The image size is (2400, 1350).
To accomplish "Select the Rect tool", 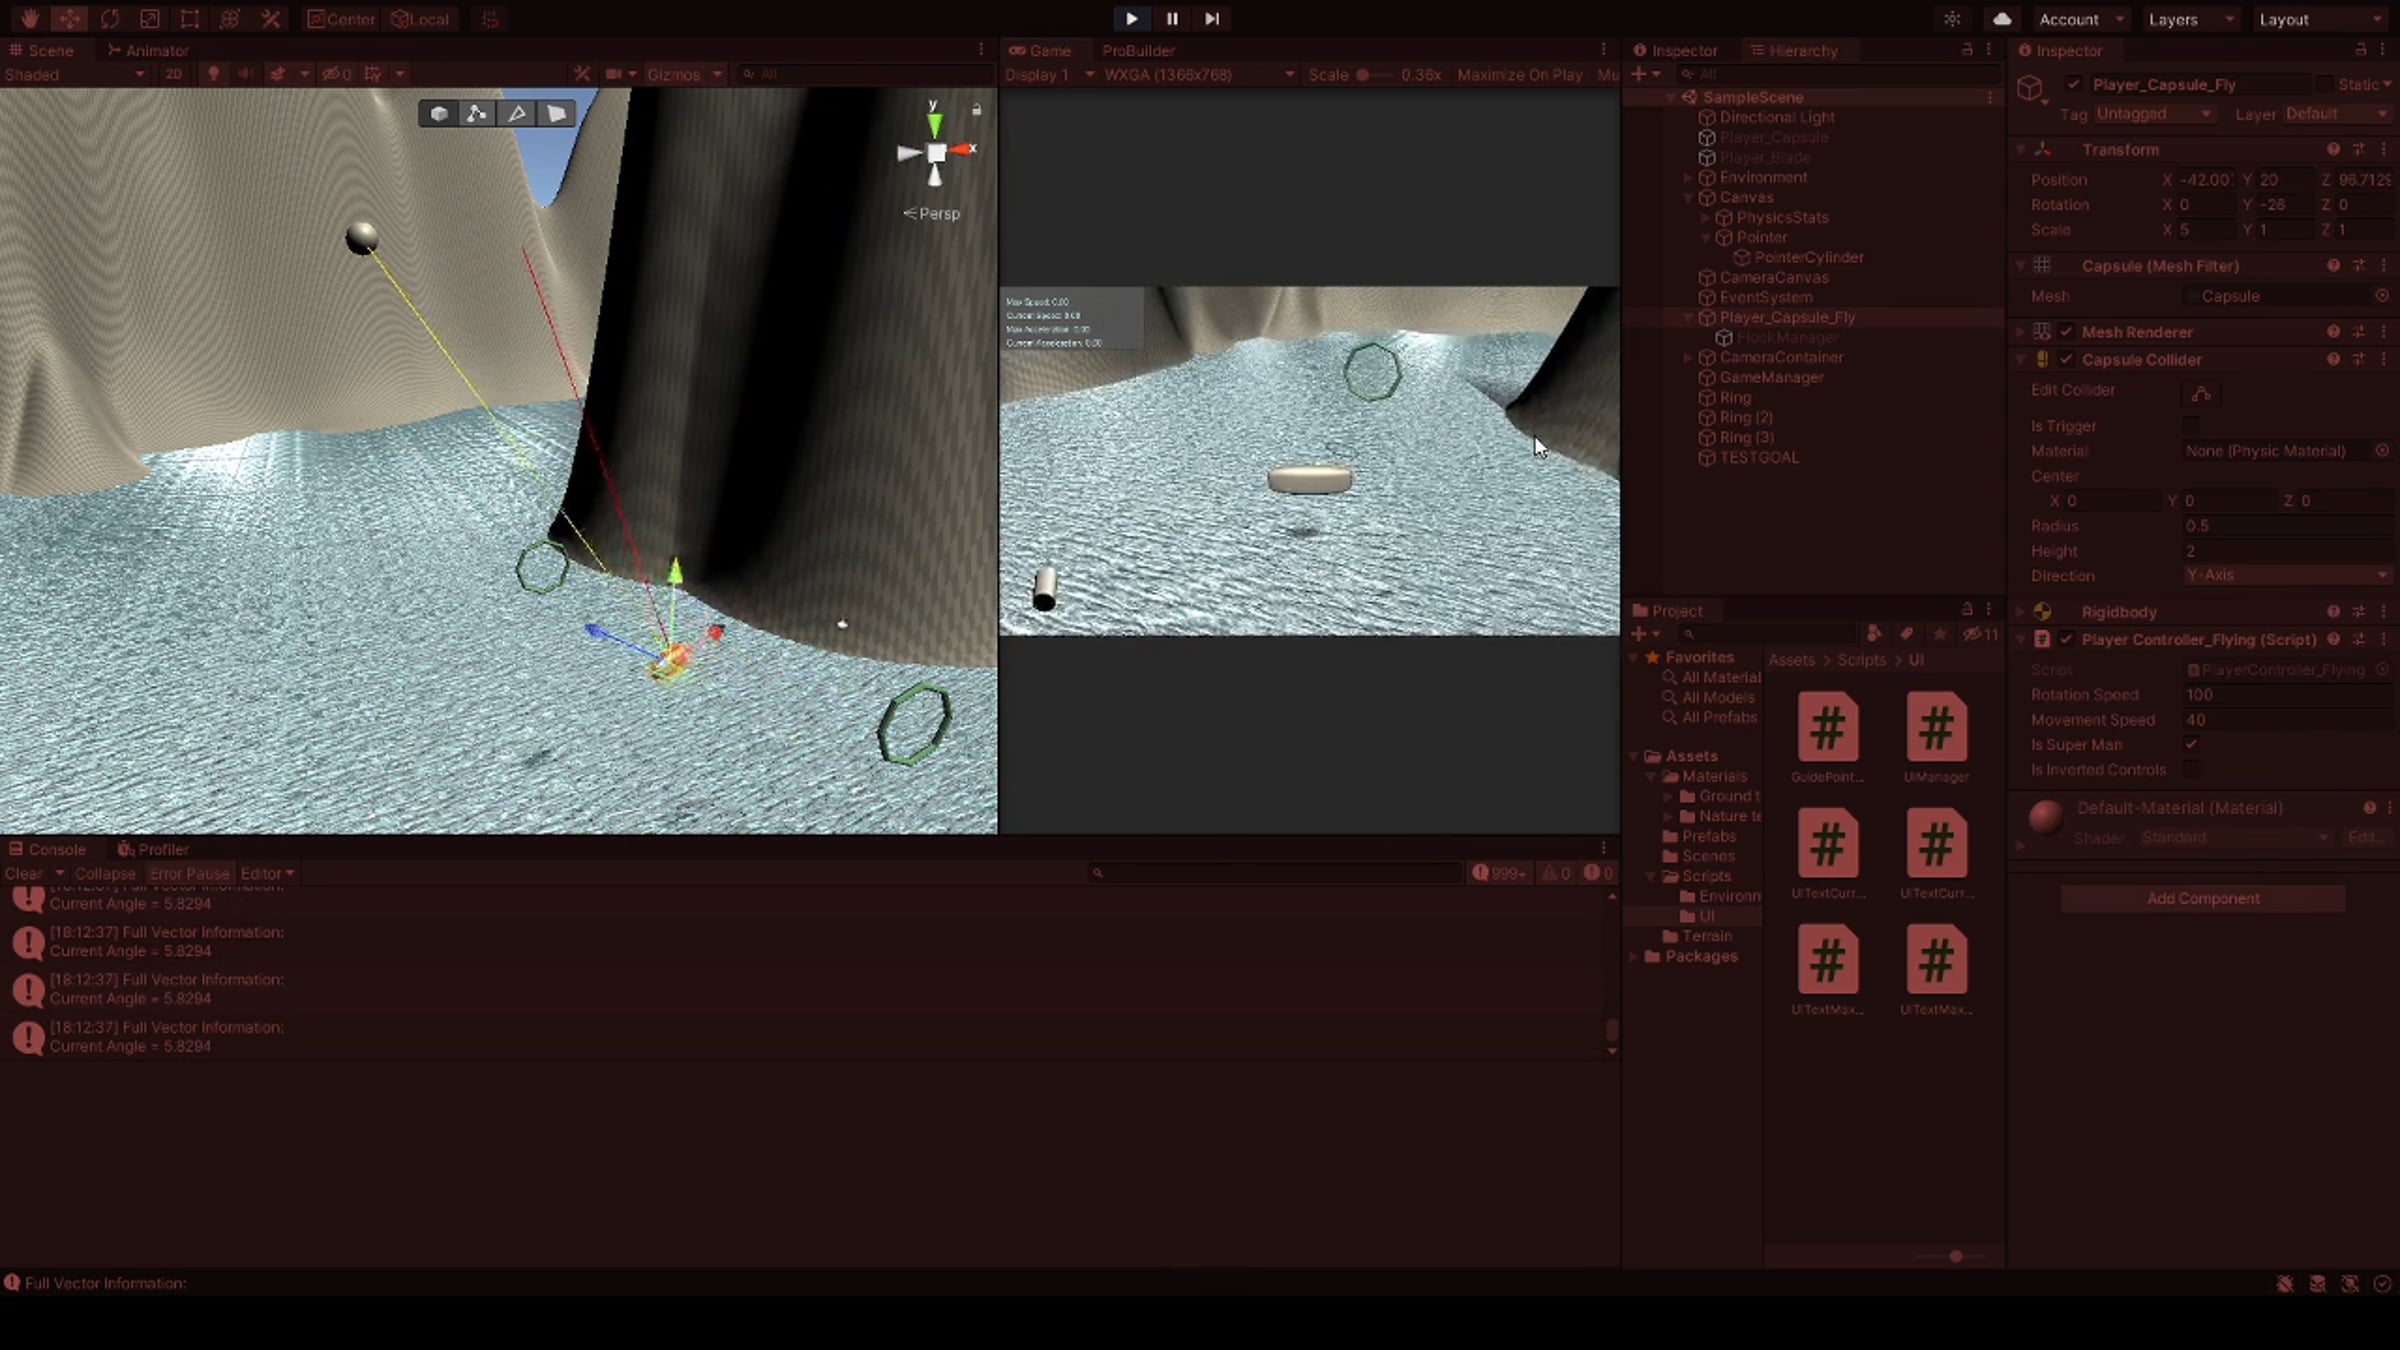I will [189, 19].
